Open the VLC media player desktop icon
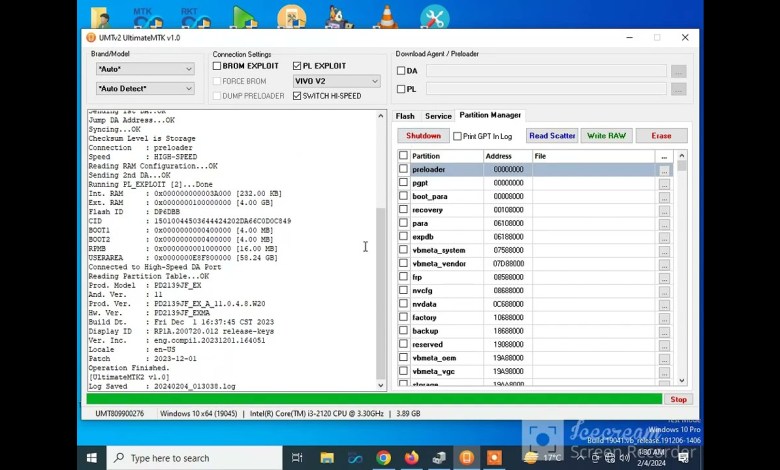This screenshot has height=470, width=780. [386, 16]
